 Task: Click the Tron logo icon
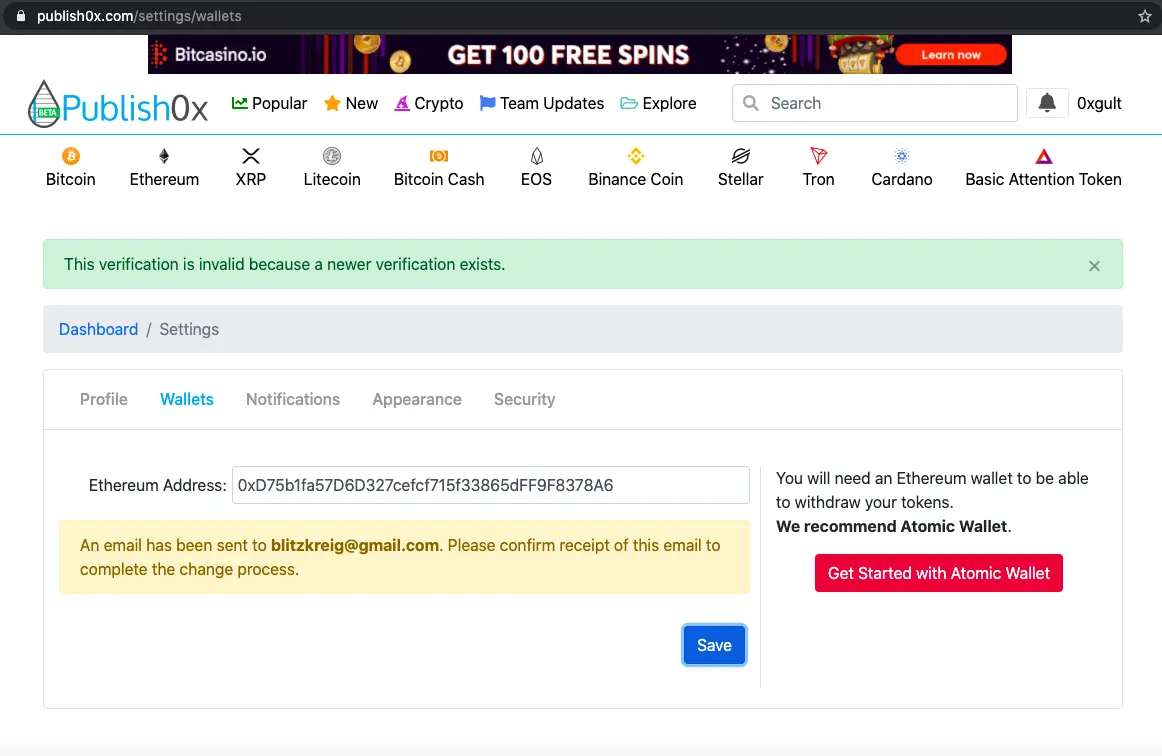[818, 156]
